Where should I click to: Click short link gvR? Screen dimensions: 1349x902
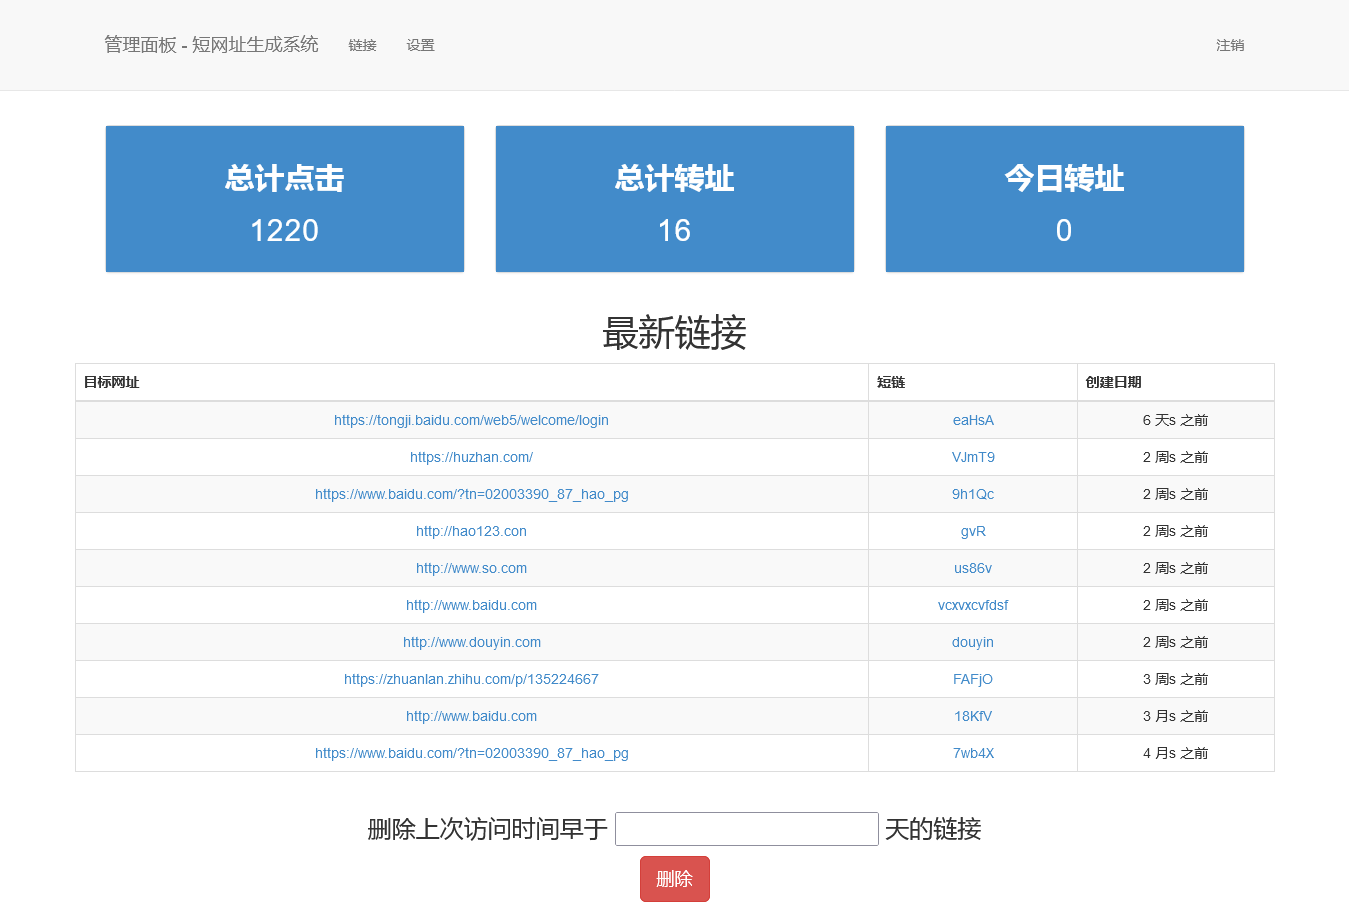pyautogui.click(x=972, y=531)
